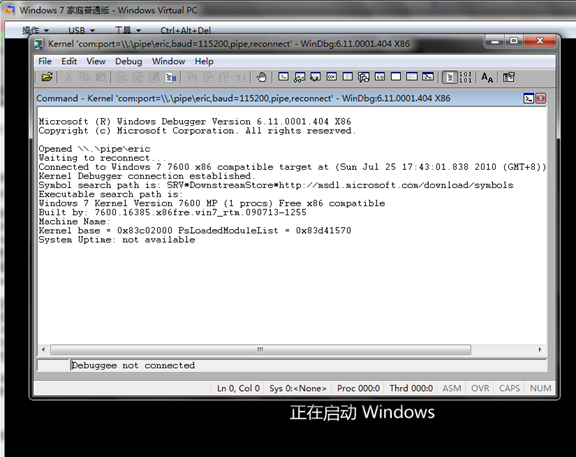Click Ctrl+Alt+Del in Virtual PC toolbar
The width and height of the screenshot is (576, 457).
(x=186, y=30)
